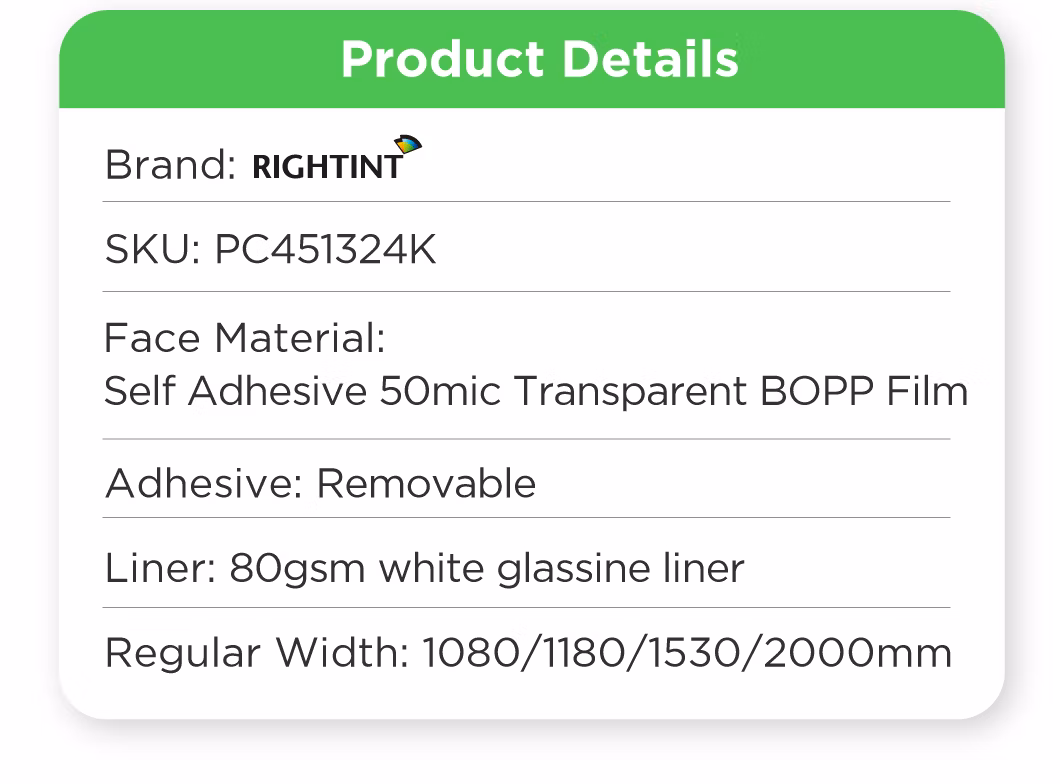Viewport: 1060px width, 784px height.
Task: Click the "Brand:" label
Action: 170,165
